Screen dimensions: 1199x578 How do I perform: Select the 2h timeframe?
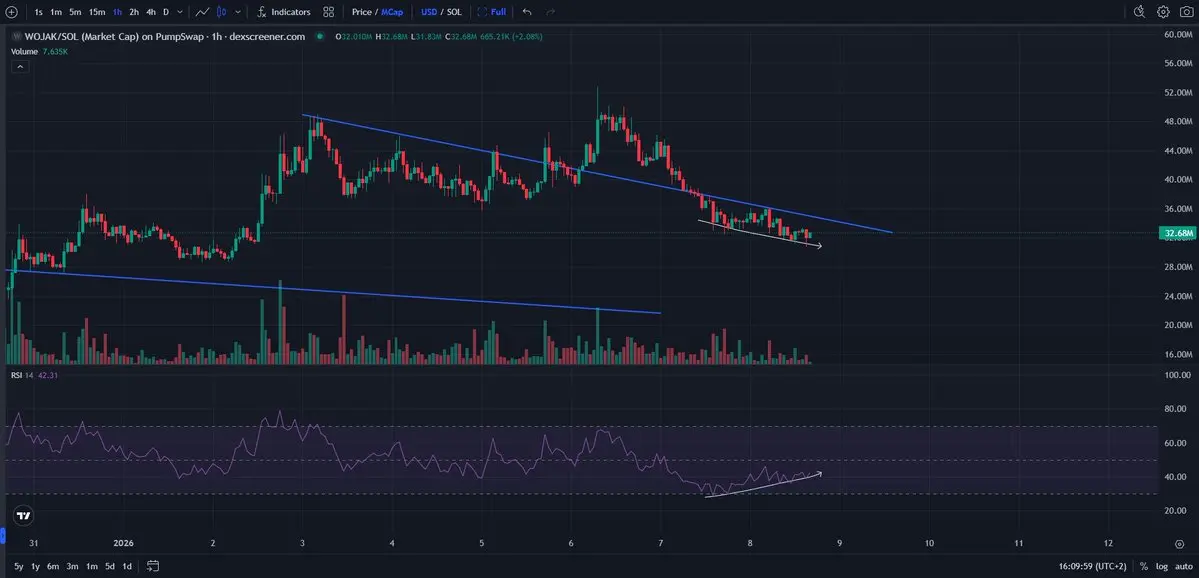coord(134,12)
